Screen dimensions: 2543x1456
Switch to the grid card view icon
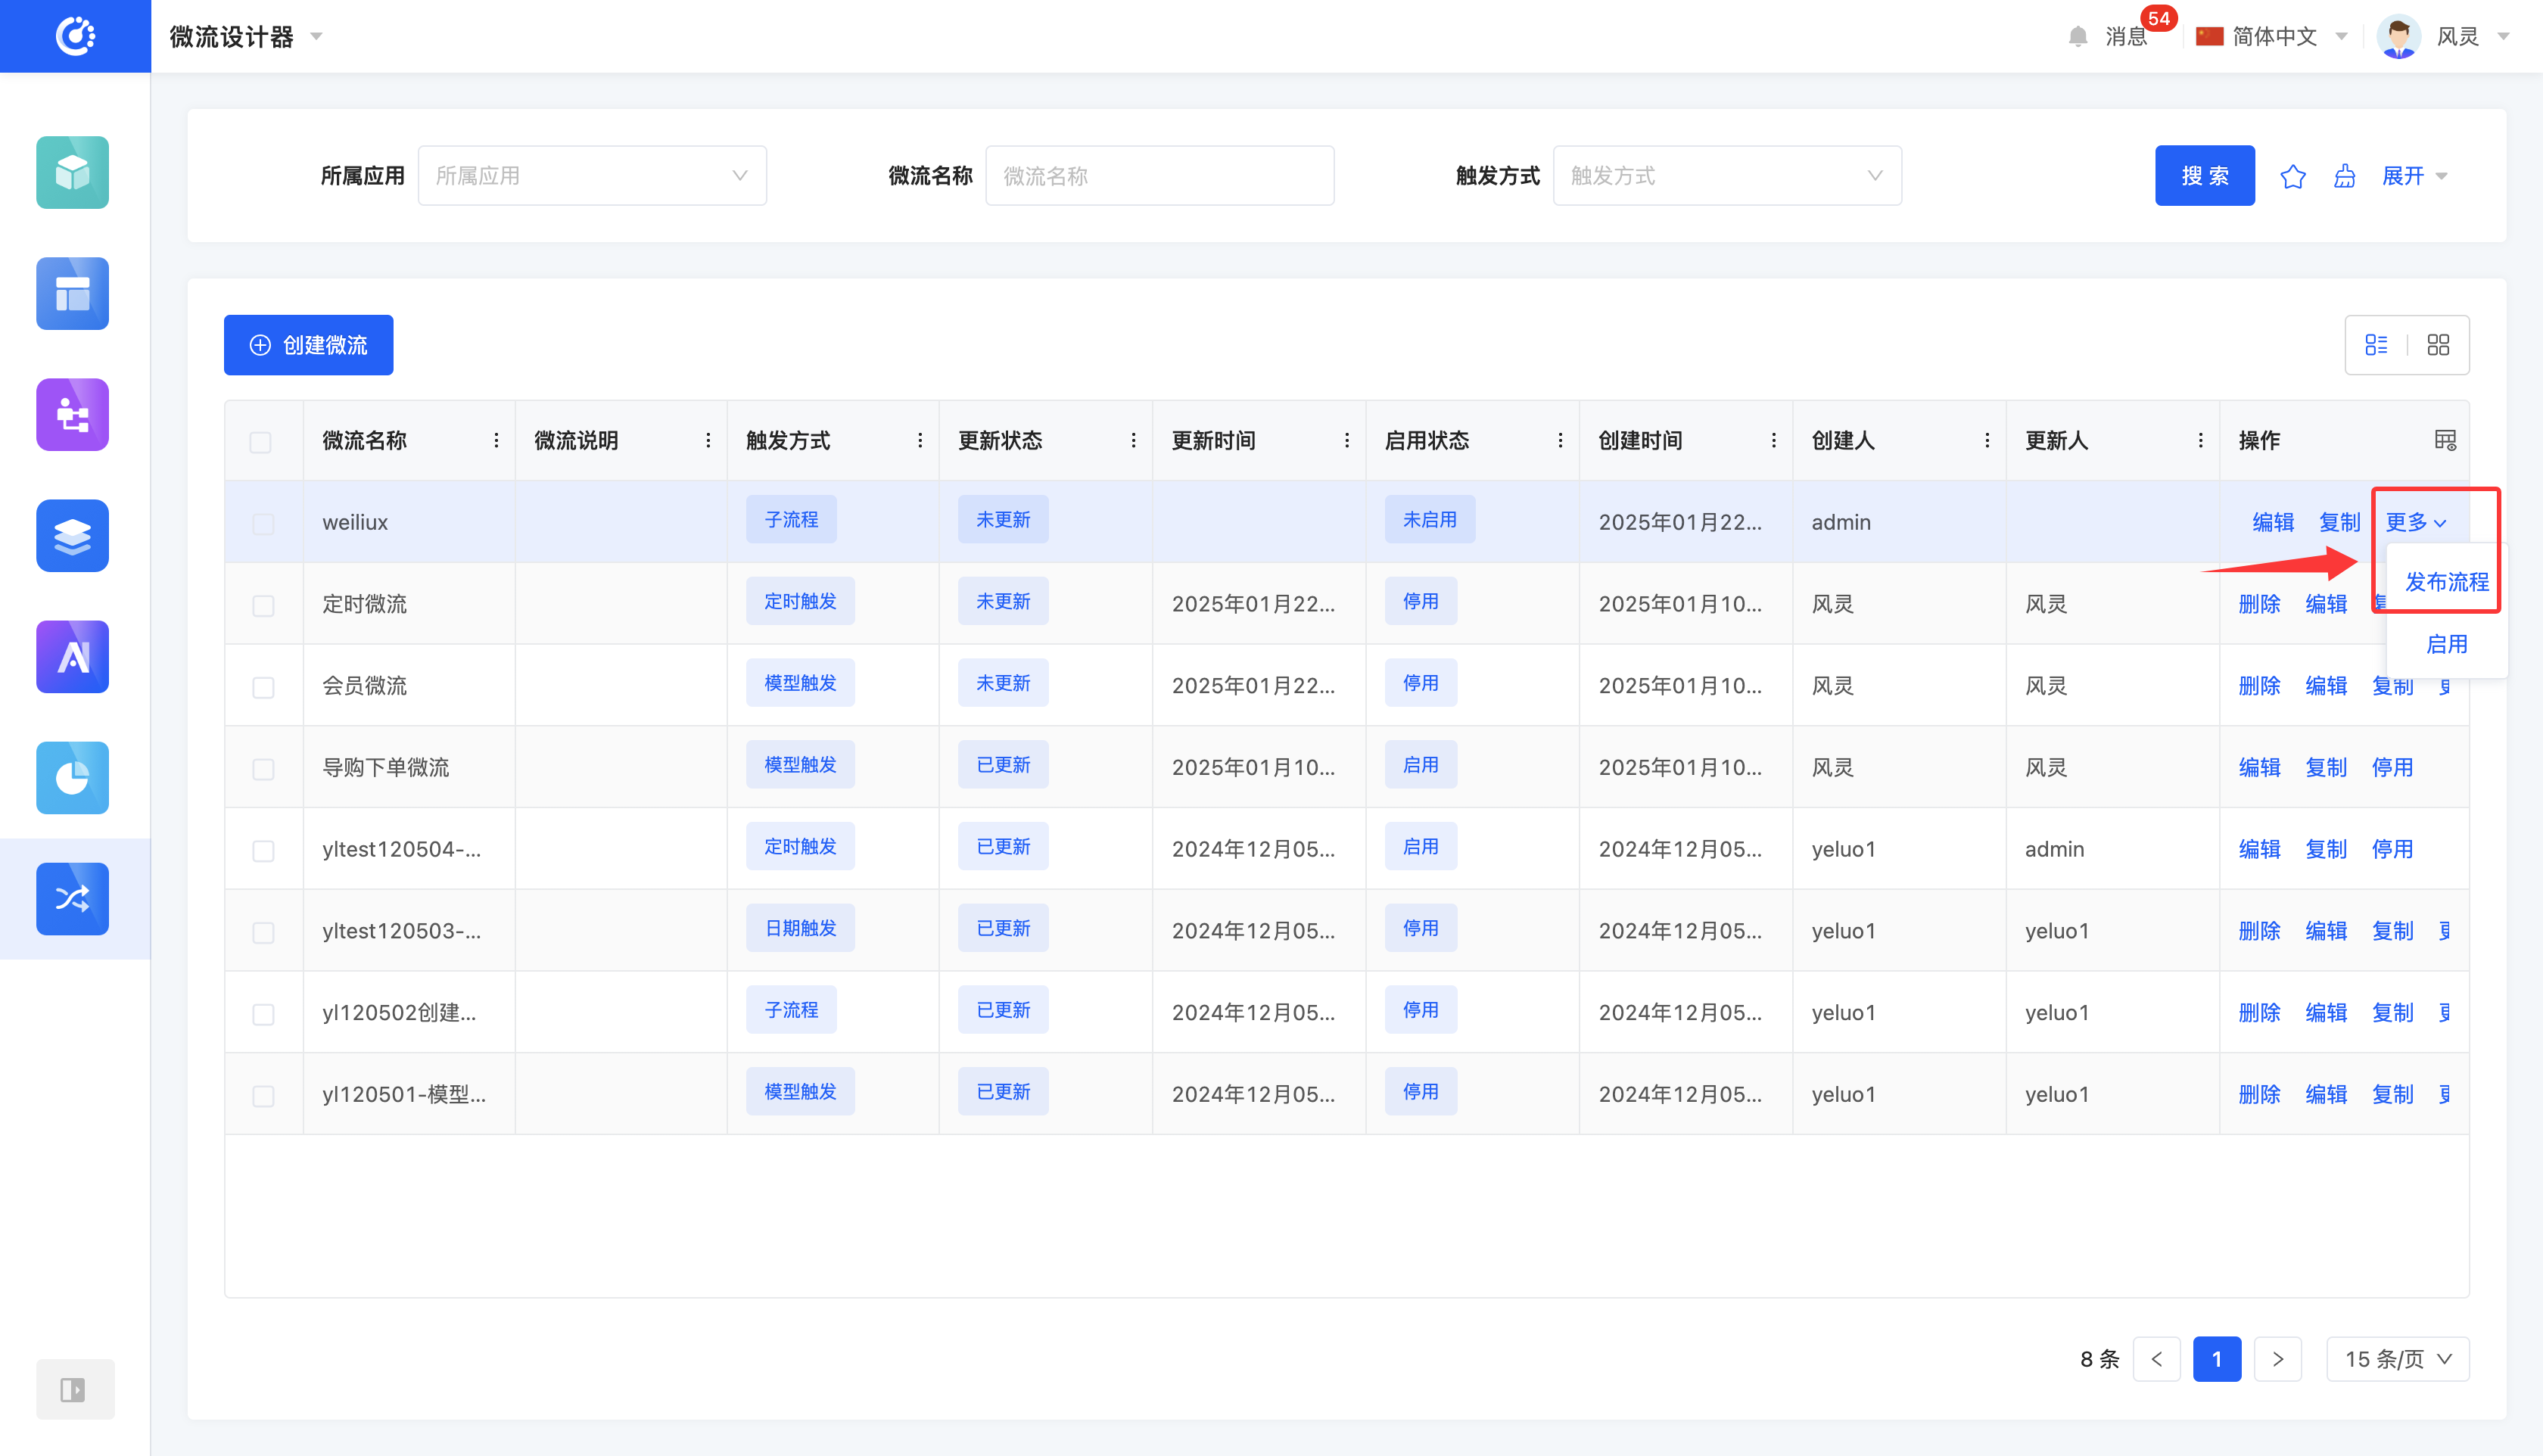2438,345
